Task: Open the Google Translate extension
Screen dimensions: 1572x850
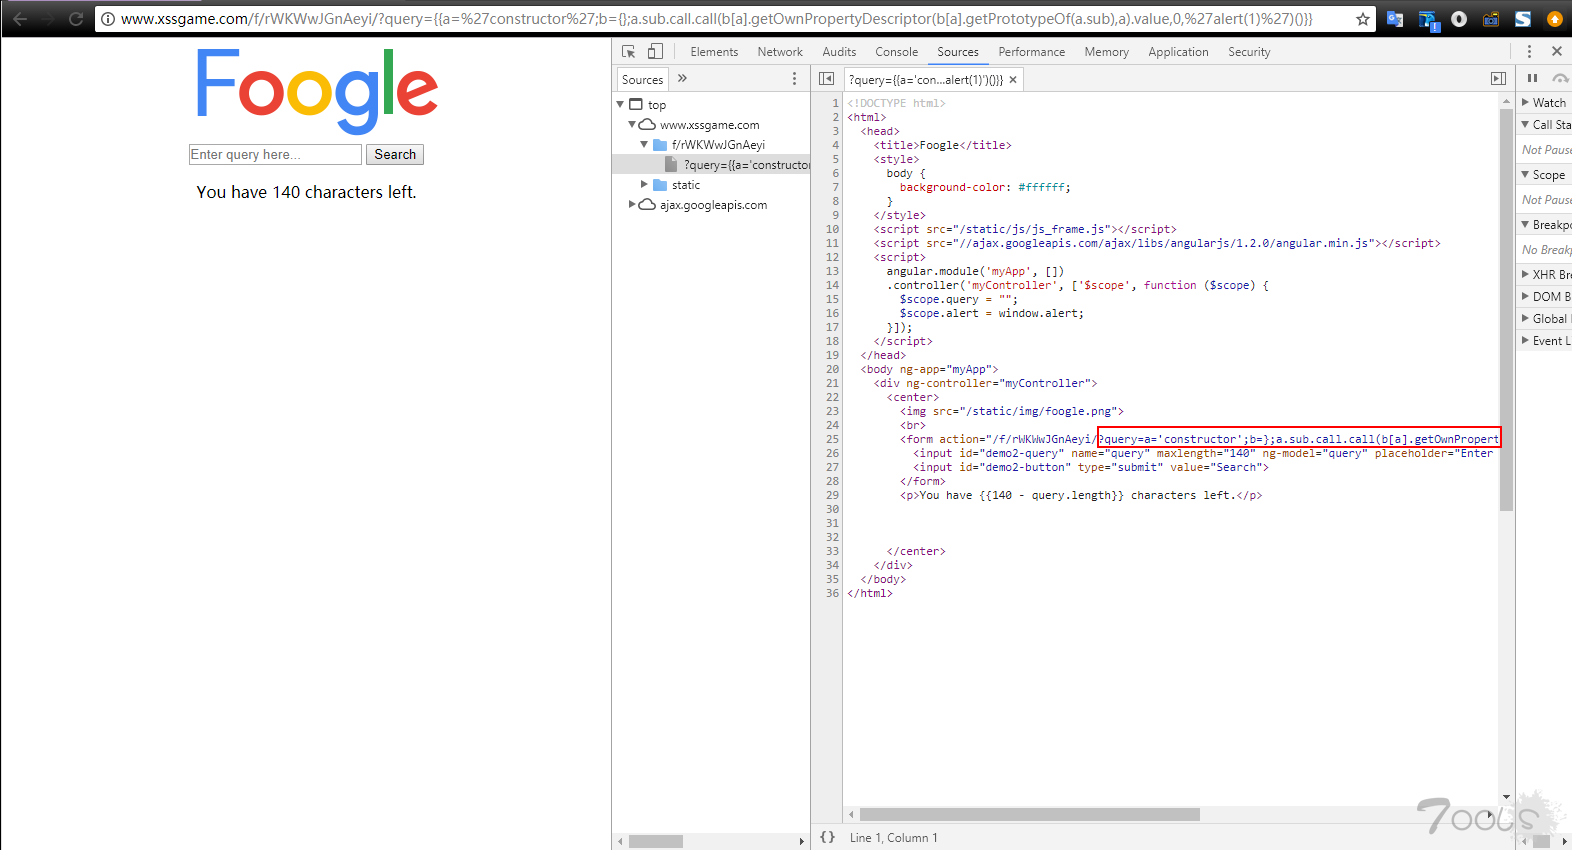Action: pyautogui.click(x=1395, y=19)
